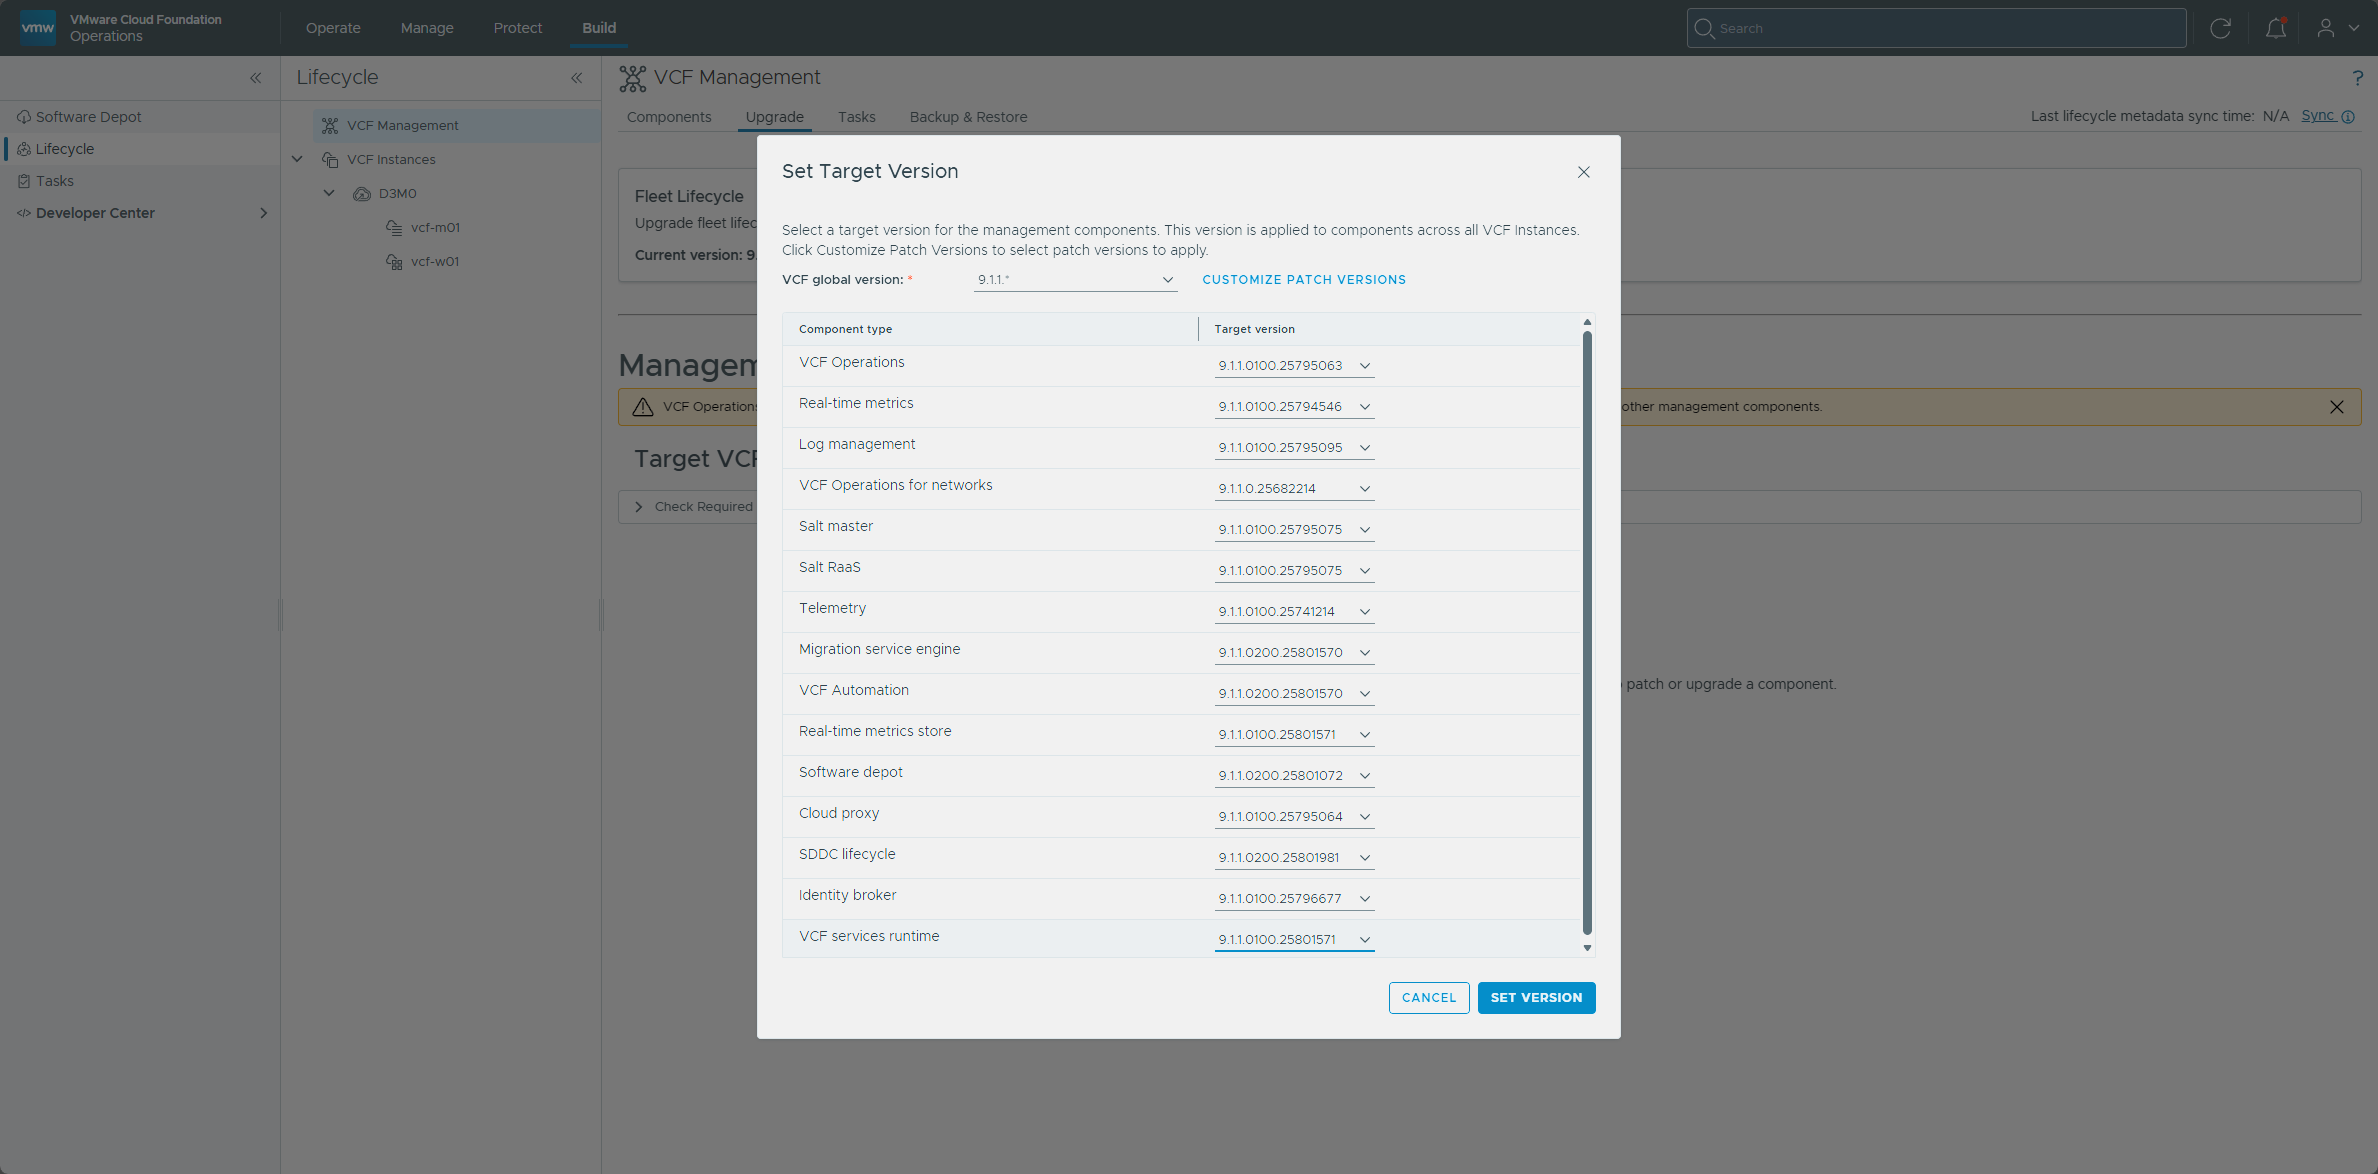This screenshot has height=1174, width=2378.
Task: Open VCF Operations for networks version dropdown
Action: tap(1294, 489)
